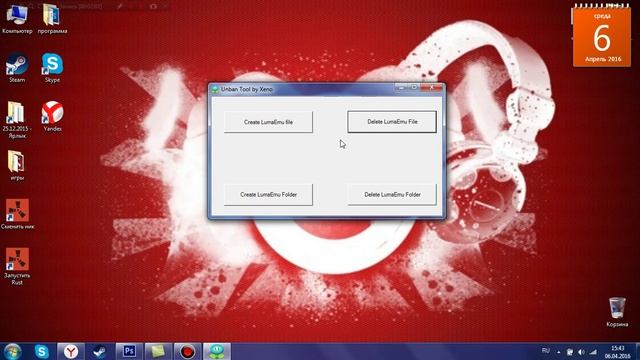Select the Steam desktop shortcut

(17, 68)
